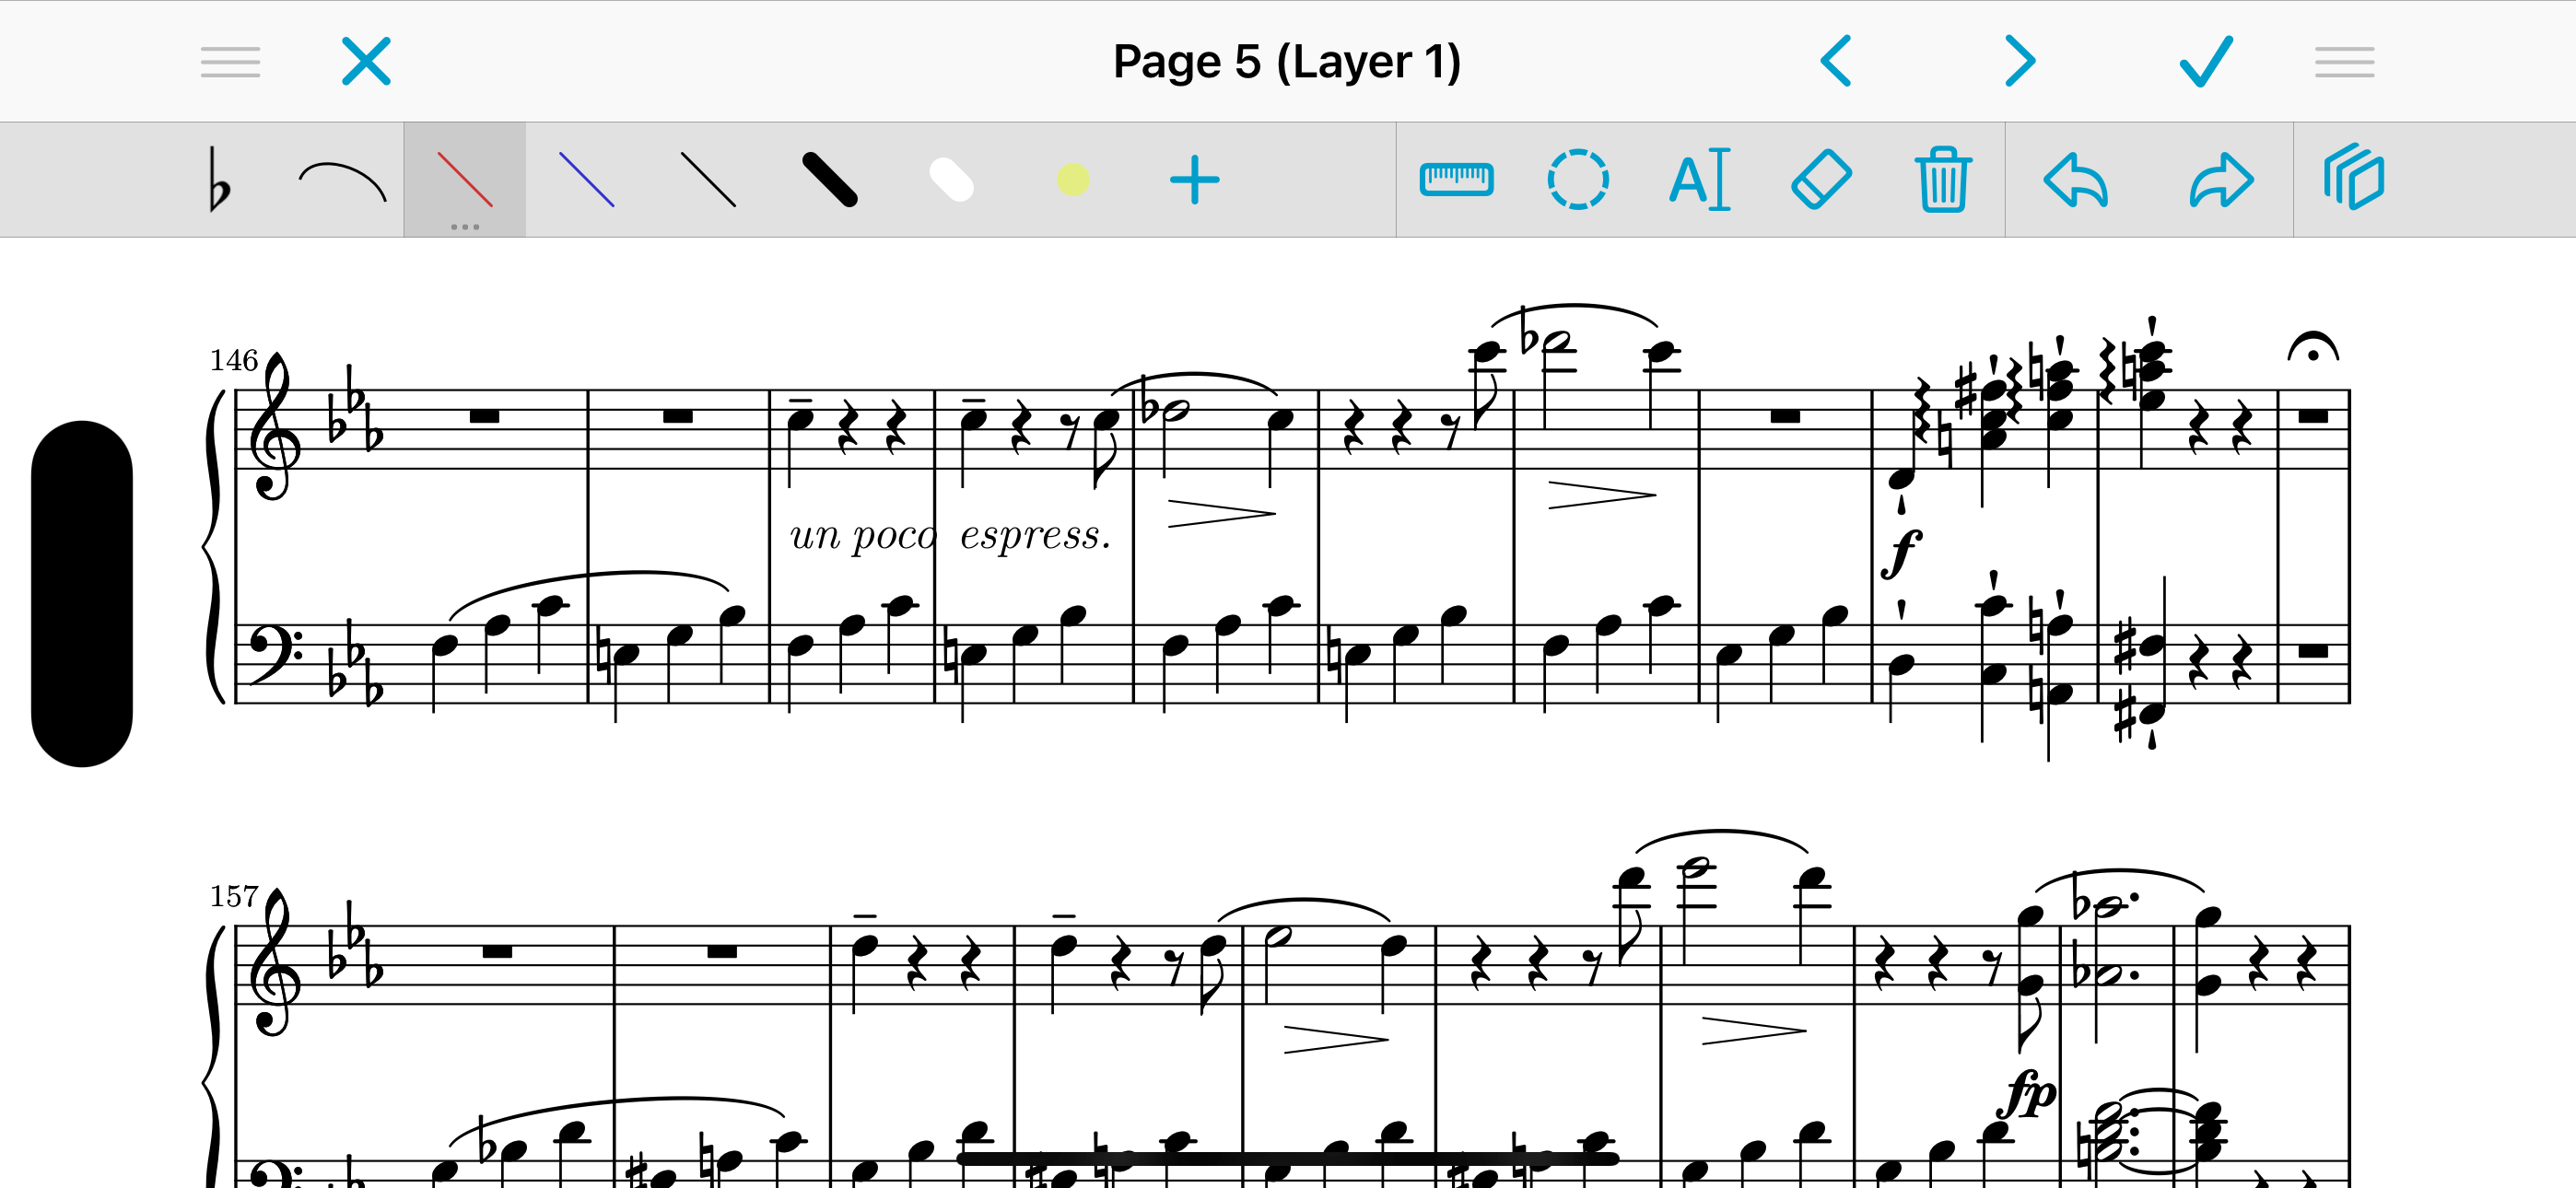The image size is (2576, 1188).
Task: Redo the annotation stroke
Action: pos(2221,180)
